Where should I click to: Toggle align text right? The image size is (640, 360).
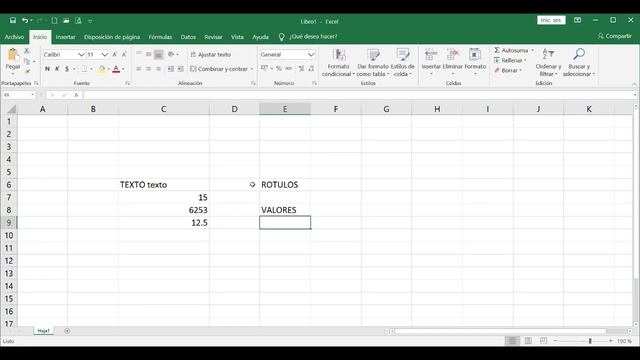point(158,69)
